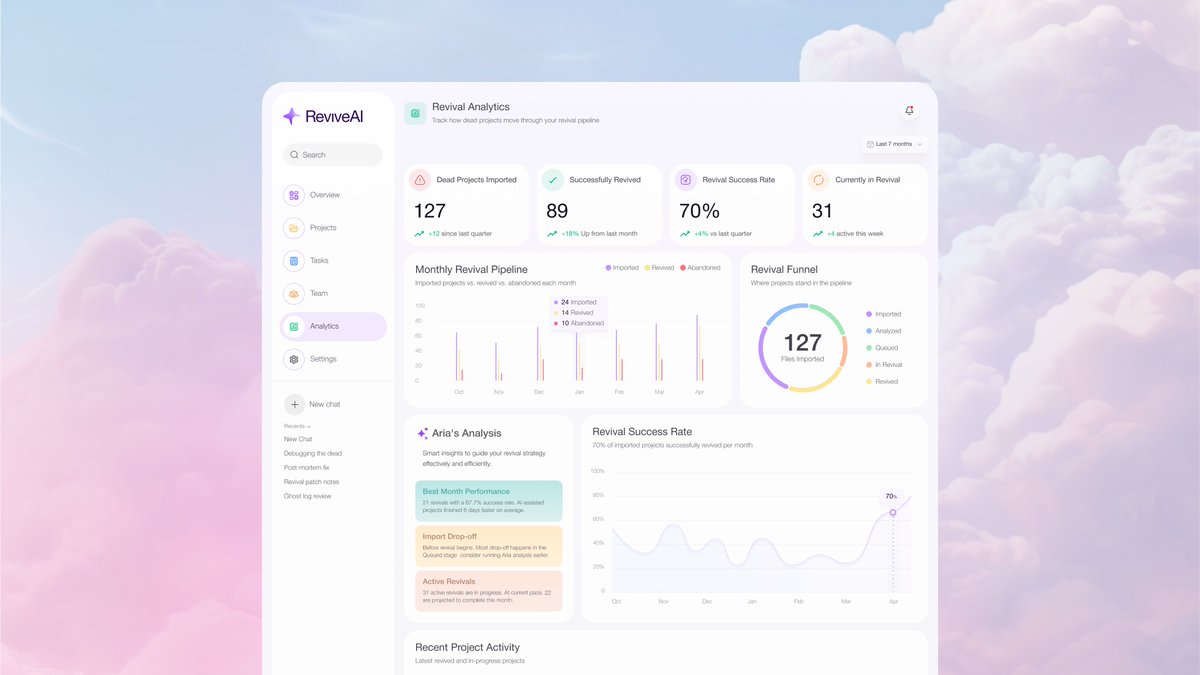The width and height of the screenshot is (1200, 675).
Task: Open the Import Drop-off insight card
Action: tap(489, 546)
